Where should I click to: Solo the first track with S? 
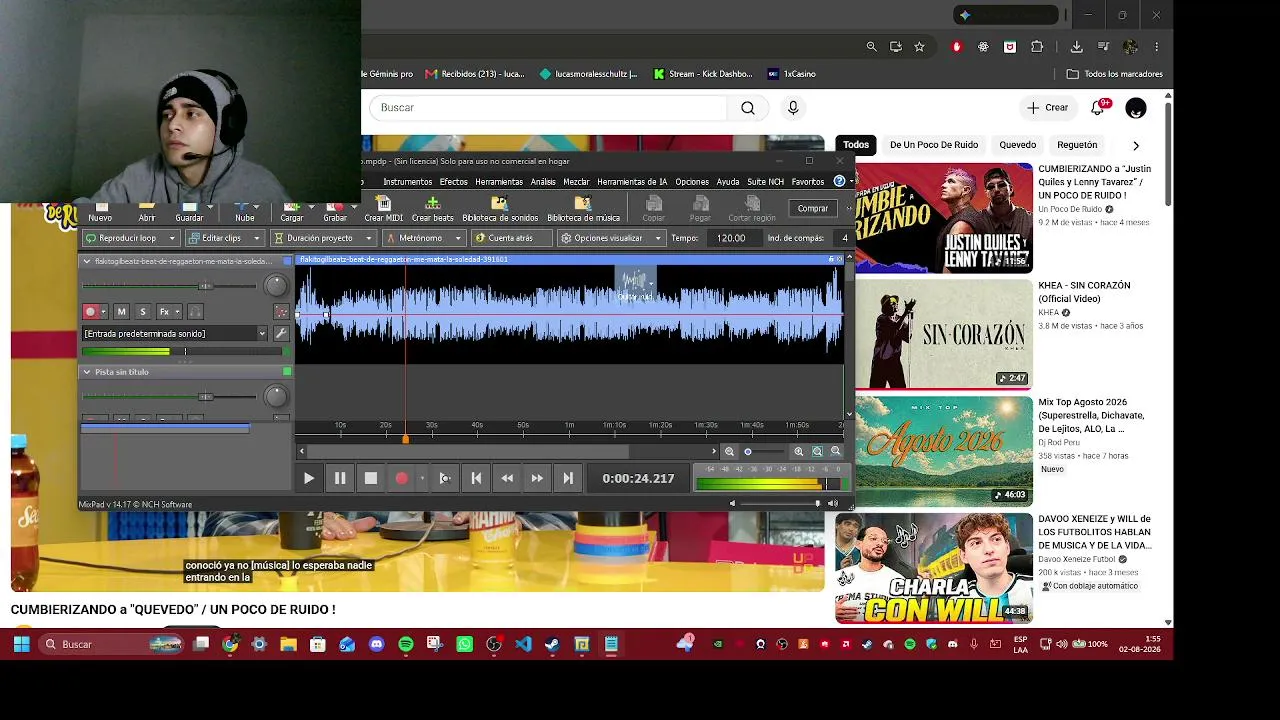coord(143,312)
